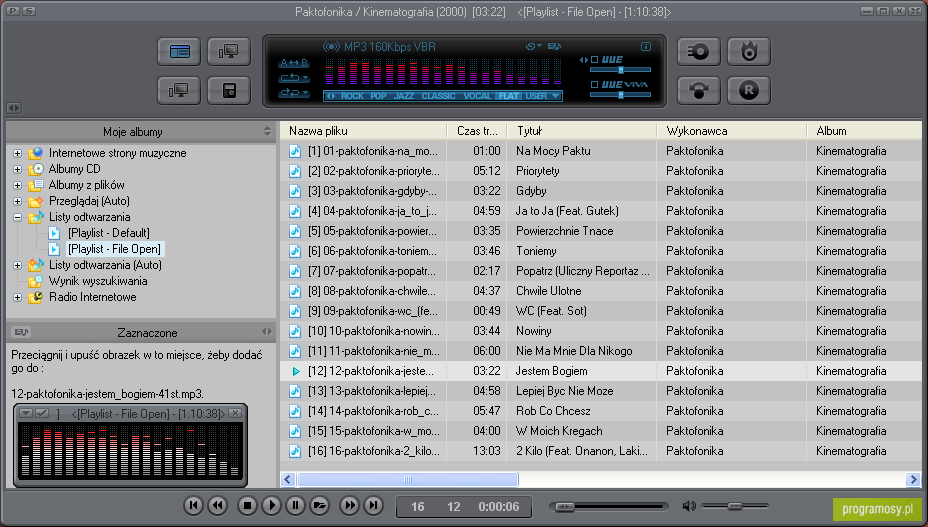
Task: Sort by Czas tr... column header
Action: click(x=477, y=131)
